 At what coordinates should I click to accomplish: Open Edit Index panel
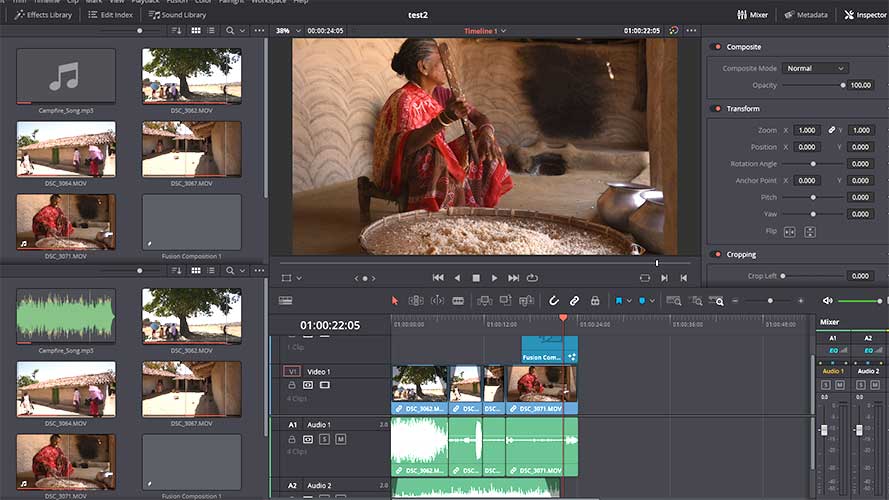point(111,15)
